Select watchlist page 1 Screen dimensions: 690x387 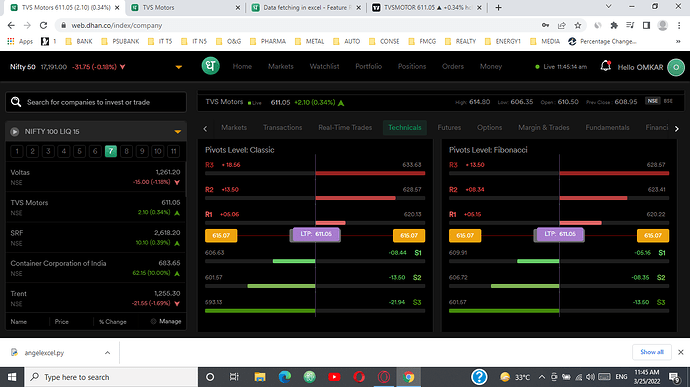(17, 151)
